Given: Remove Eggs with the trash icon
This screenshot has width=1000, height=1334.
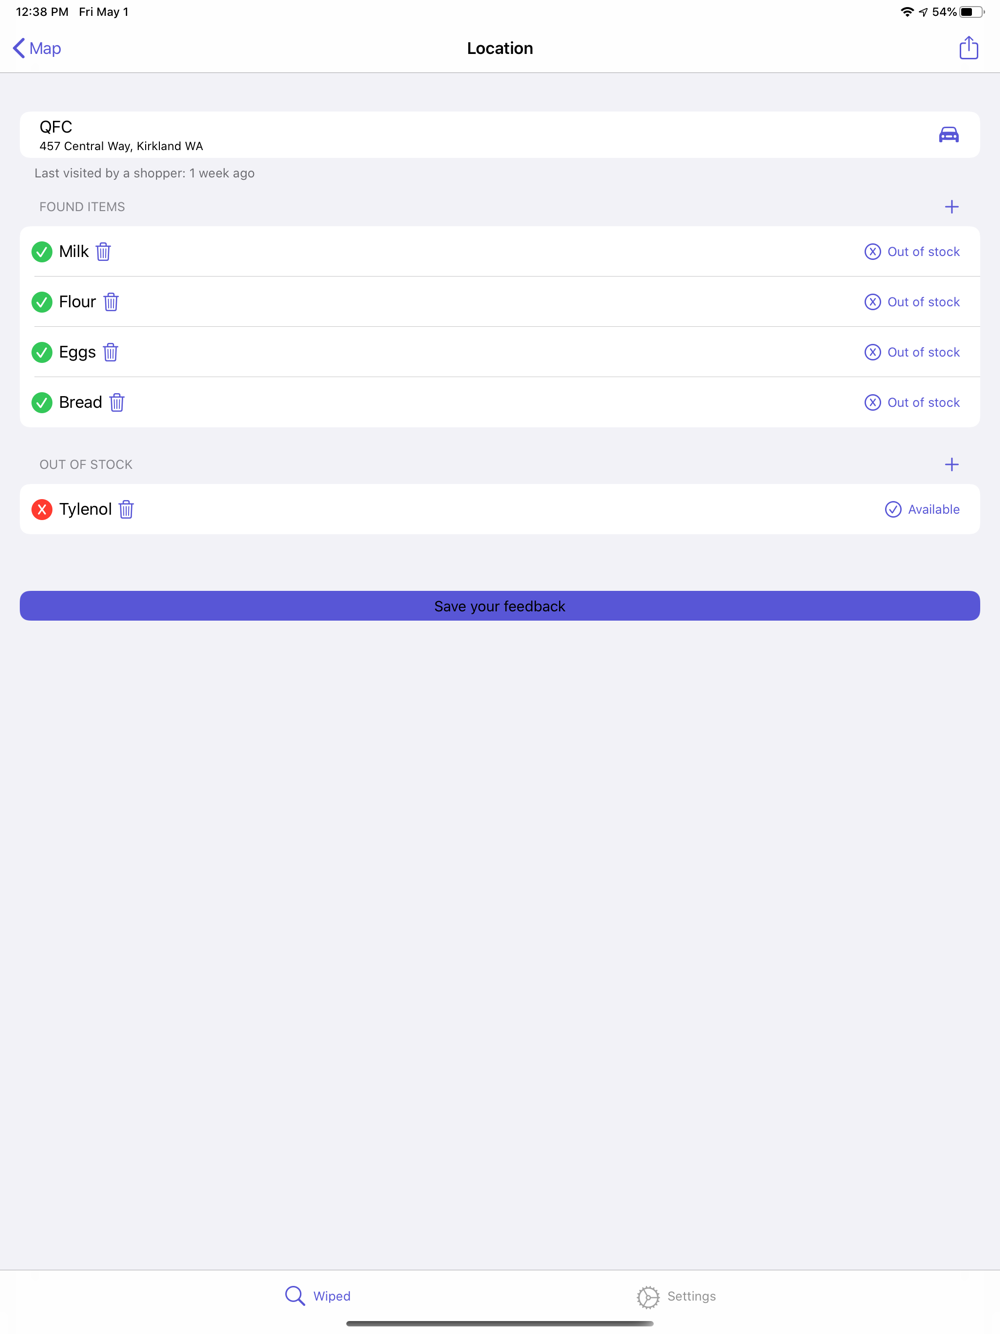Looking at the screenshot, I should point(111,352).
